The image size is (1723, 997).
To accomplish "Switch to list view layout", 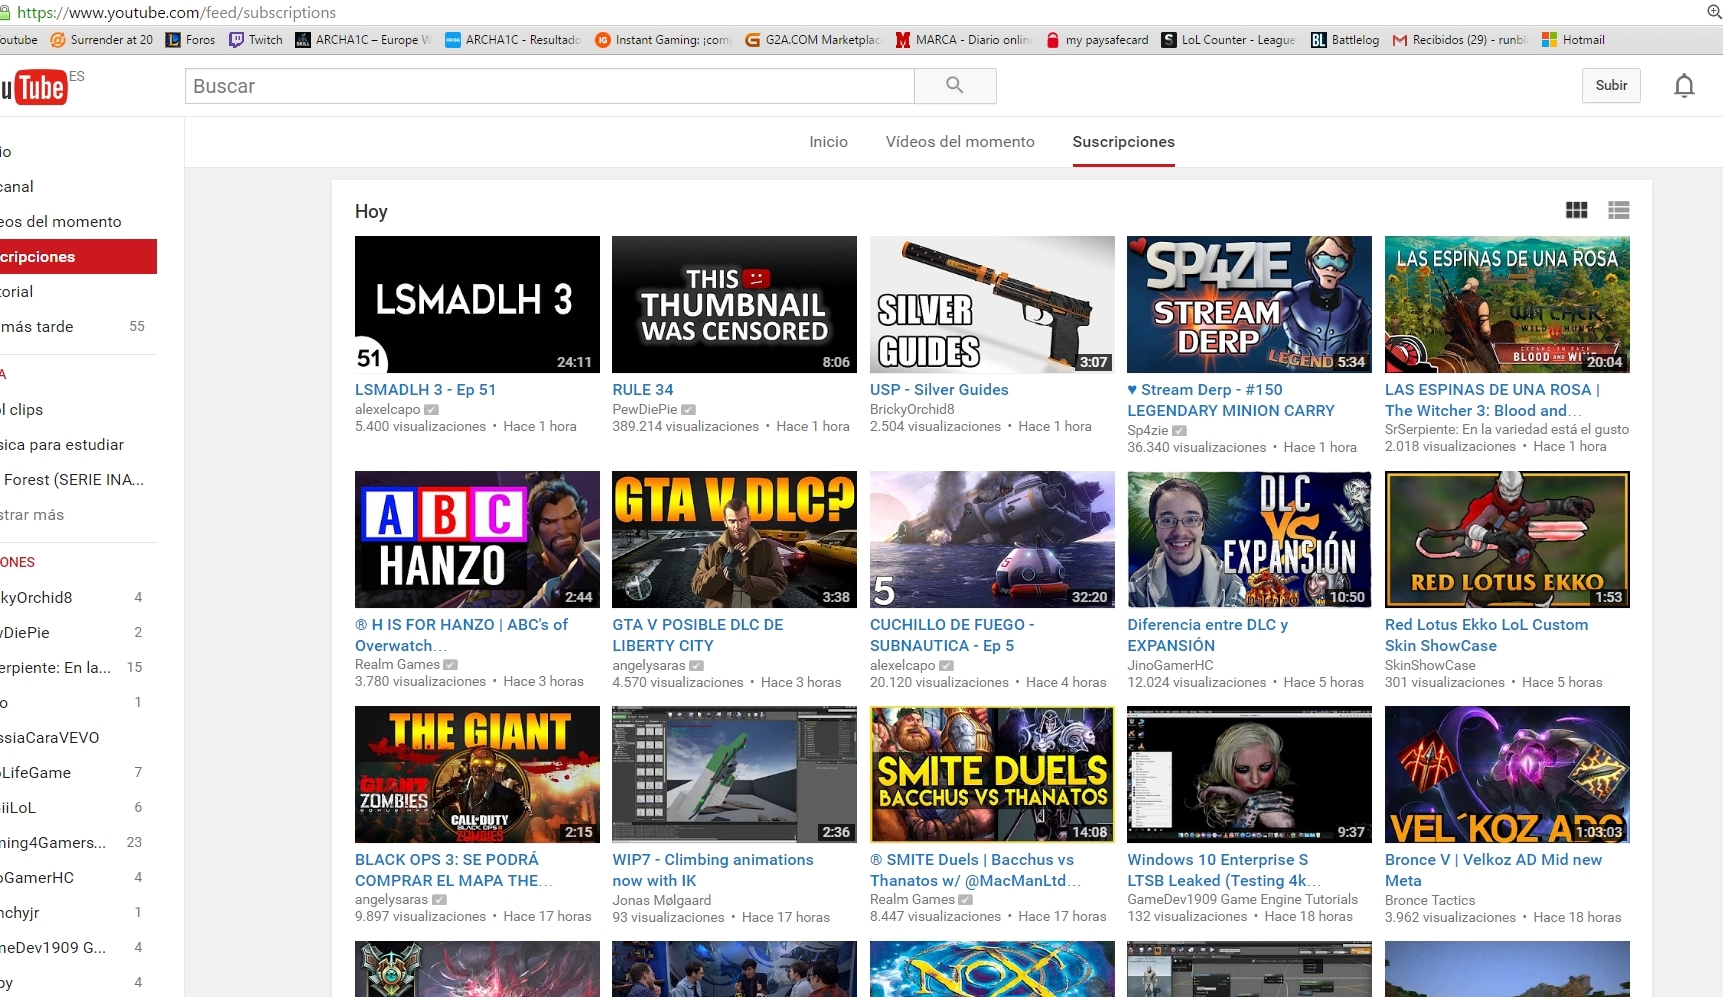I will click(x=1618, y=210).
